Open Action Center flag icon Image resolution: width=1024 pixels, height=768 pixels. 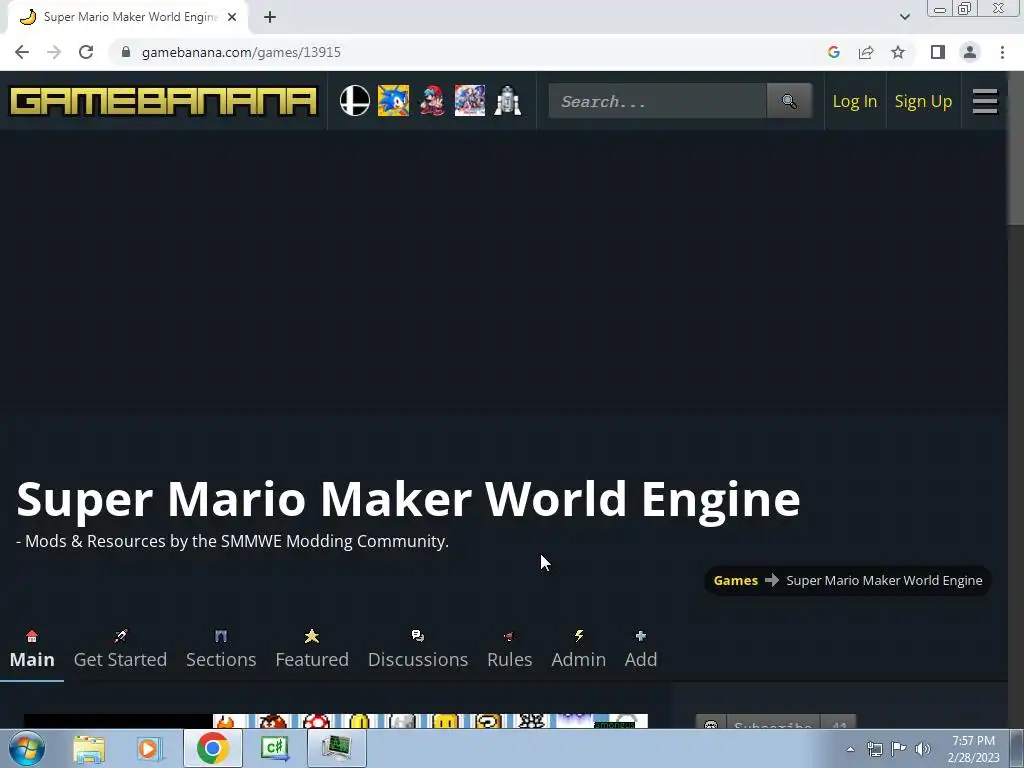pos(899,749)
